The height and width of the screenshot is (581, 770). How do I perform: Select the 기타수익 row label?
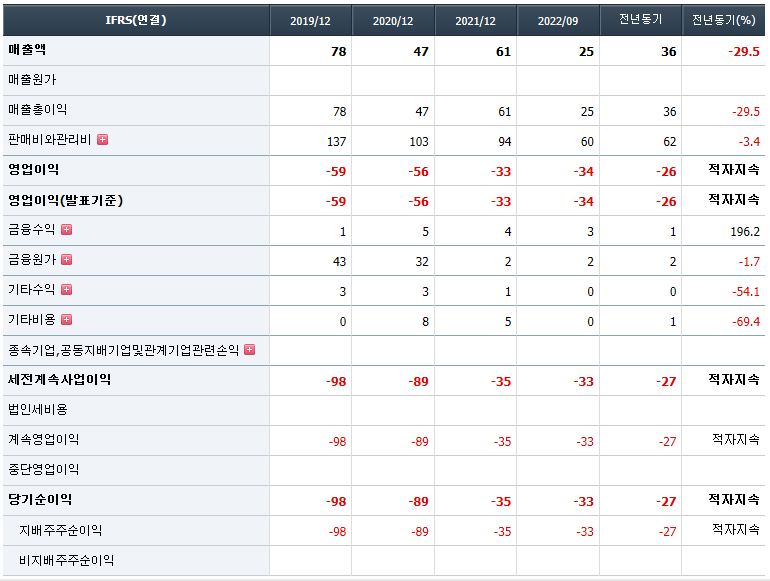(x=31, y=290)
